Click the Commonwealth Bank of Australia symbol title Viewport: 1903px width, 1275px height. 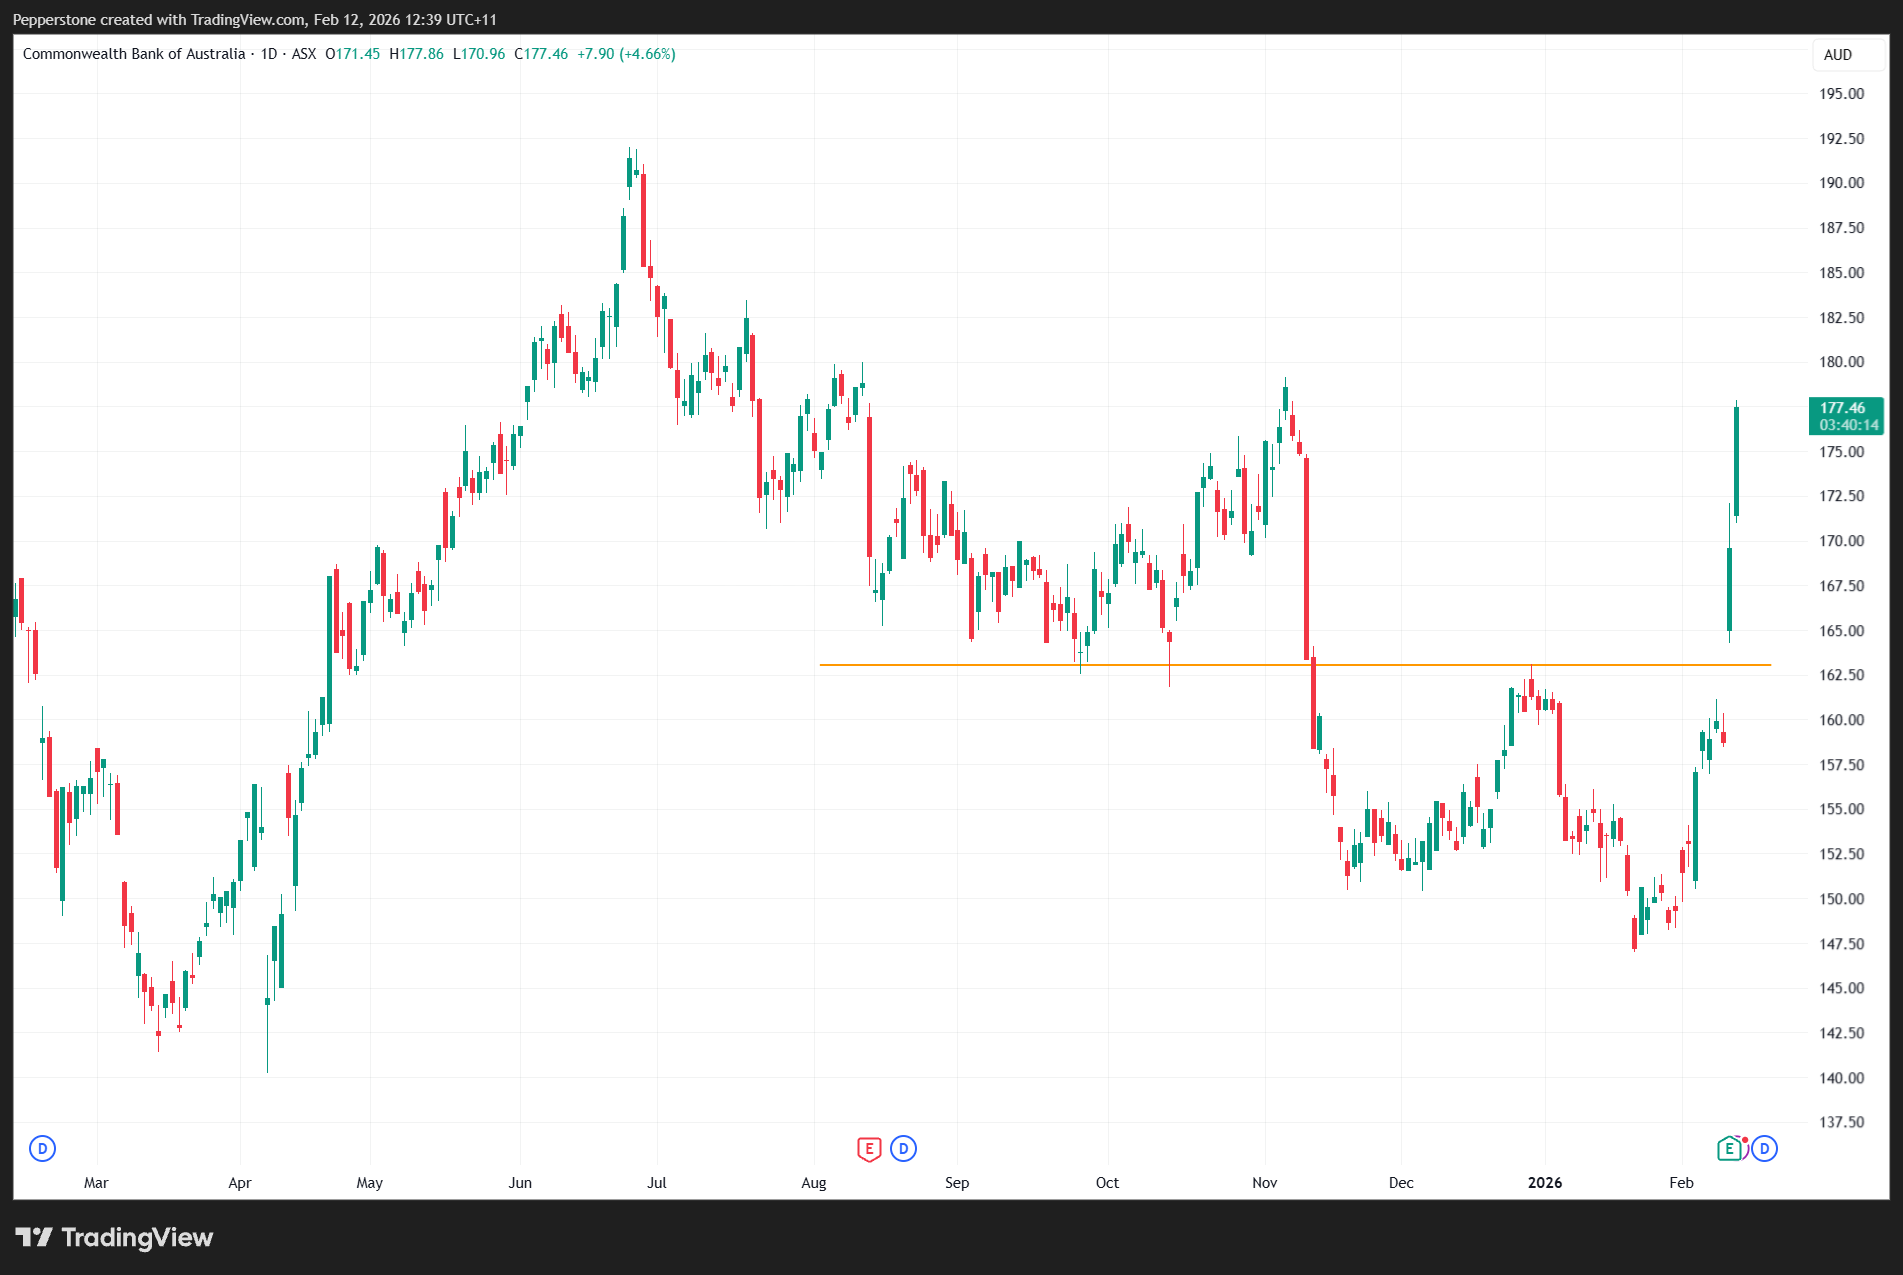[134, 54]
